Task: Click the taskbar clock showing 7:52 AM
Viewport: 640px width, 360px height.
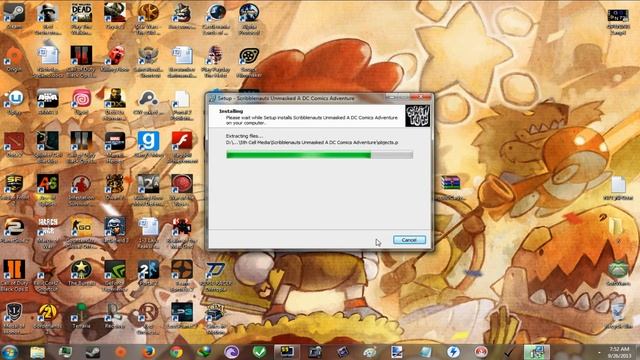Action: point(619,352)
